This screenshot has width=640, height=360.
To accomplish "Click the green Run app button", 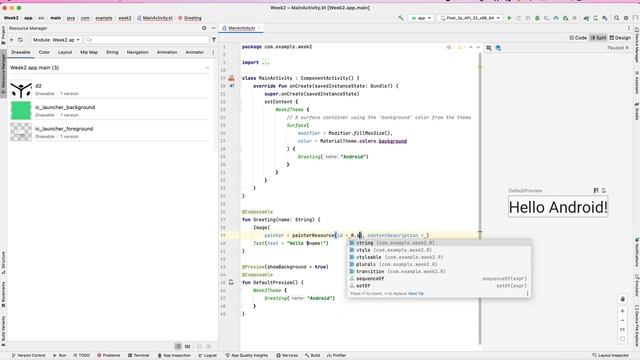I will pyautogui.click(x=509, y=18).
